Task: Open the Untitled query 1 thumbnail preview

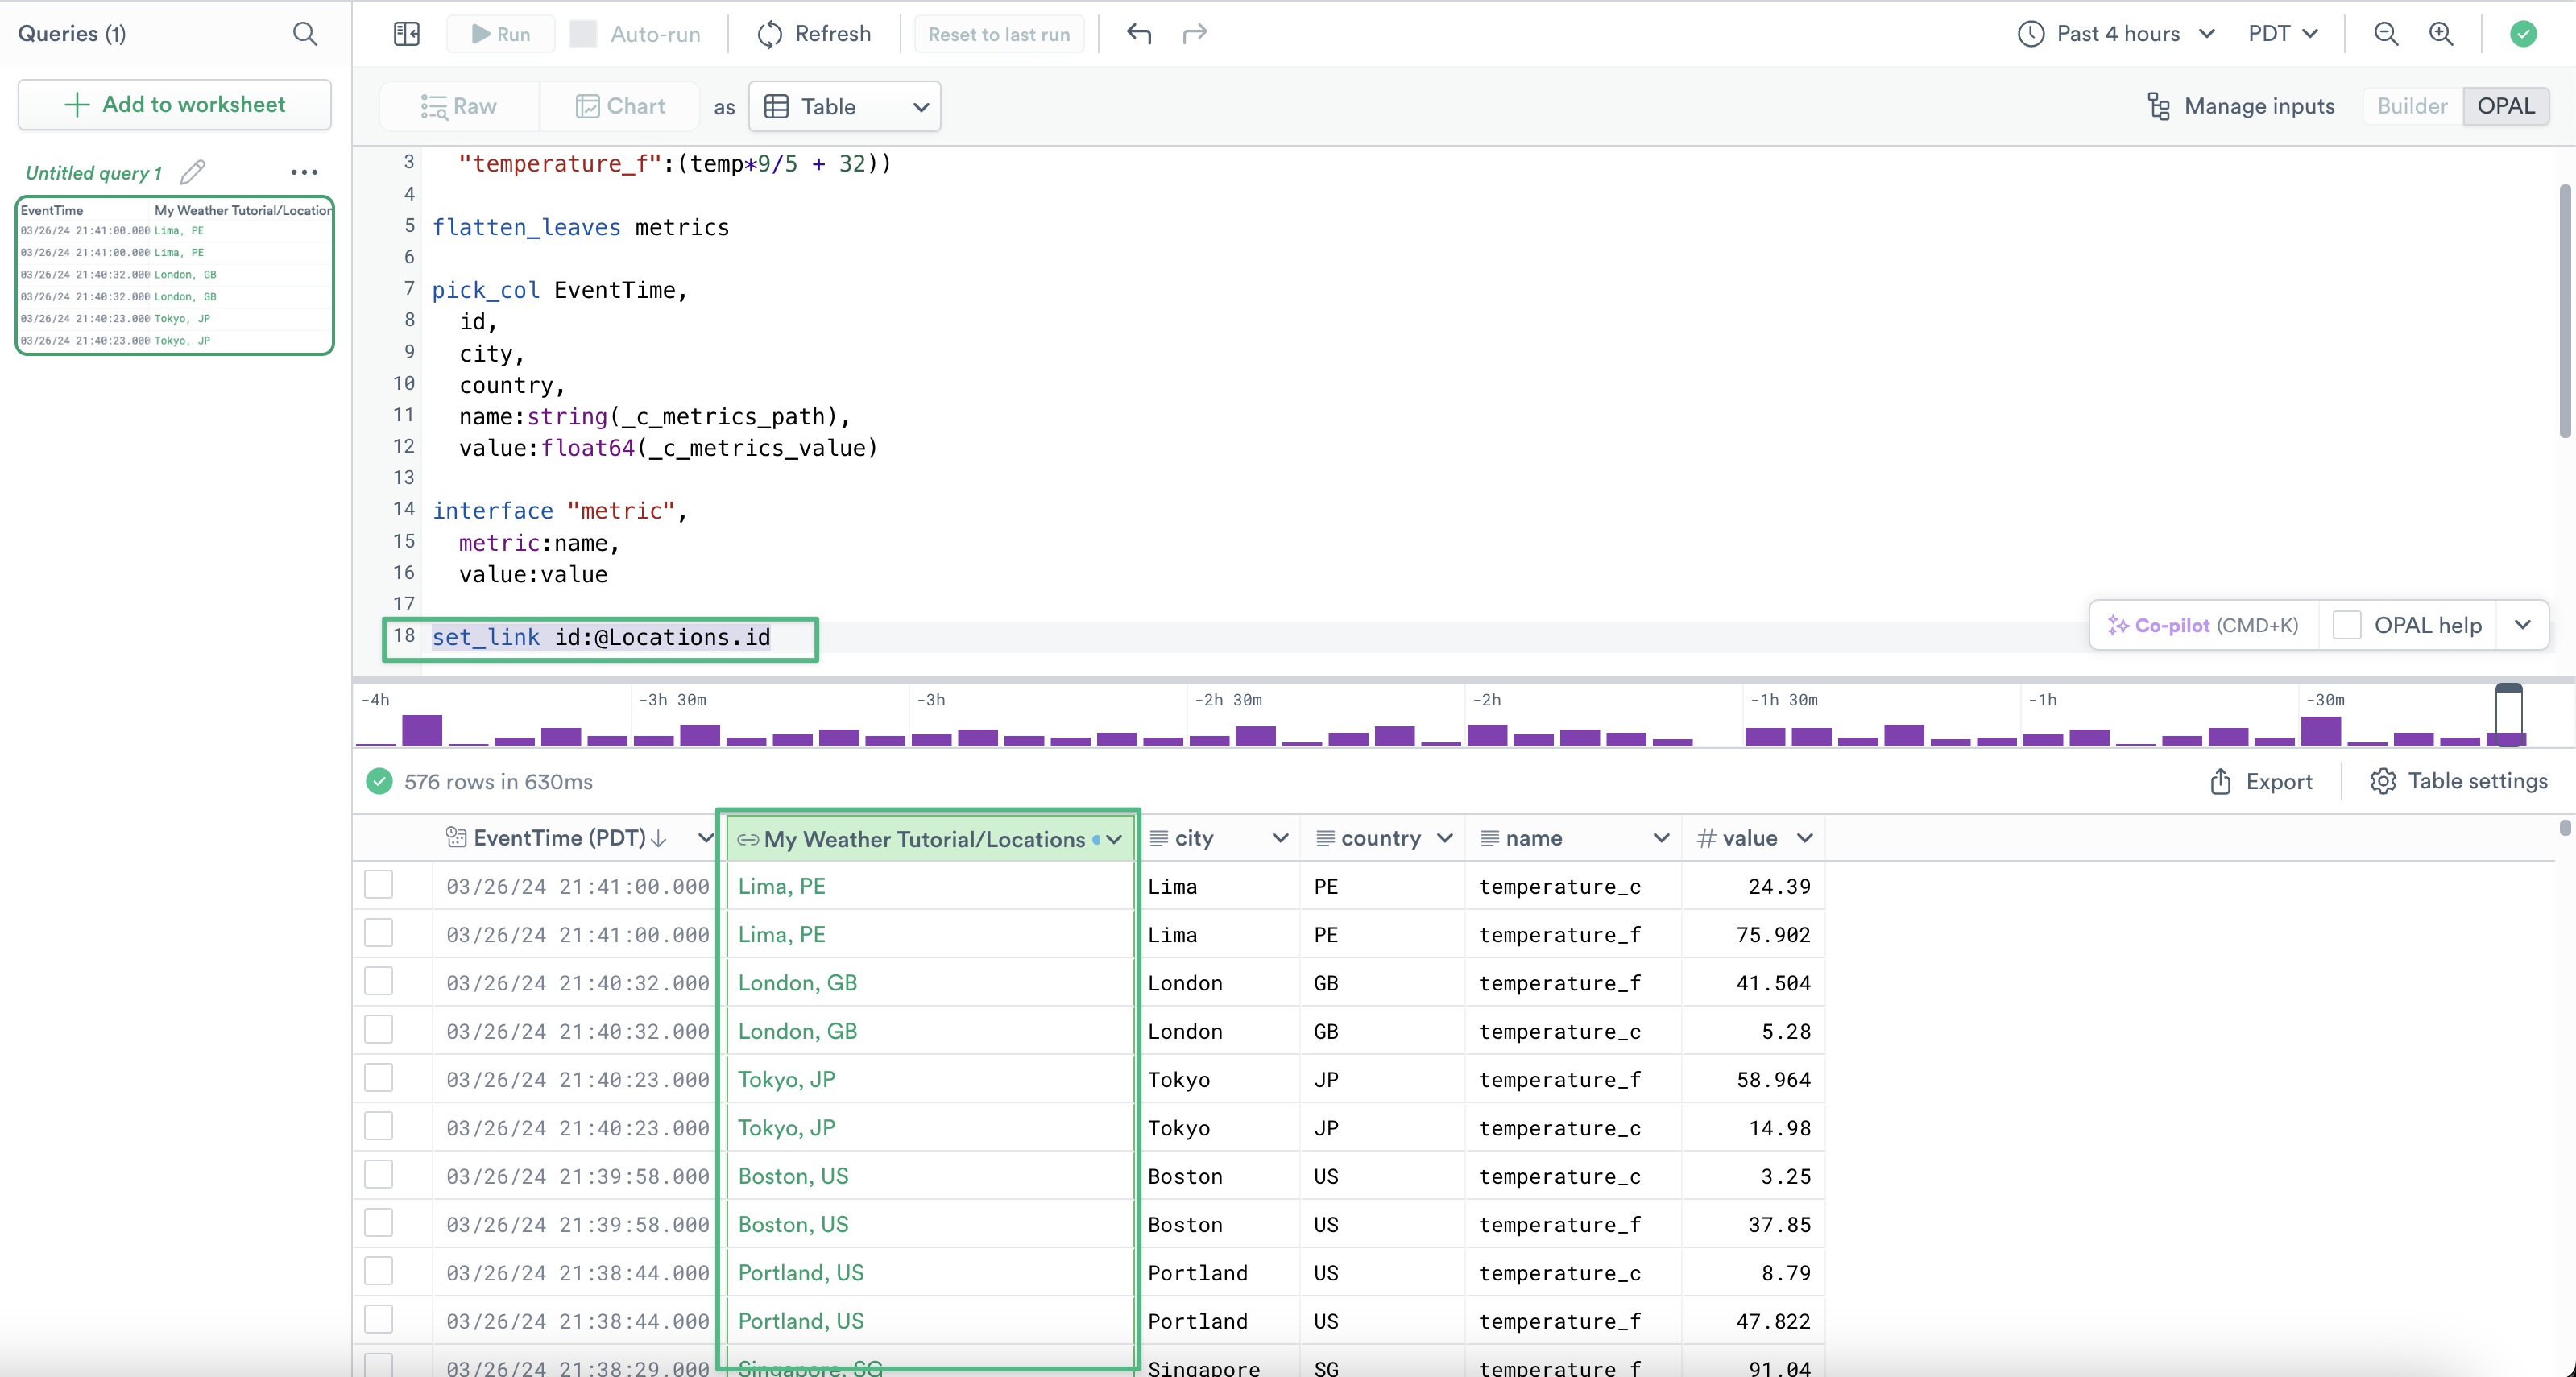Action: [175, 275]
